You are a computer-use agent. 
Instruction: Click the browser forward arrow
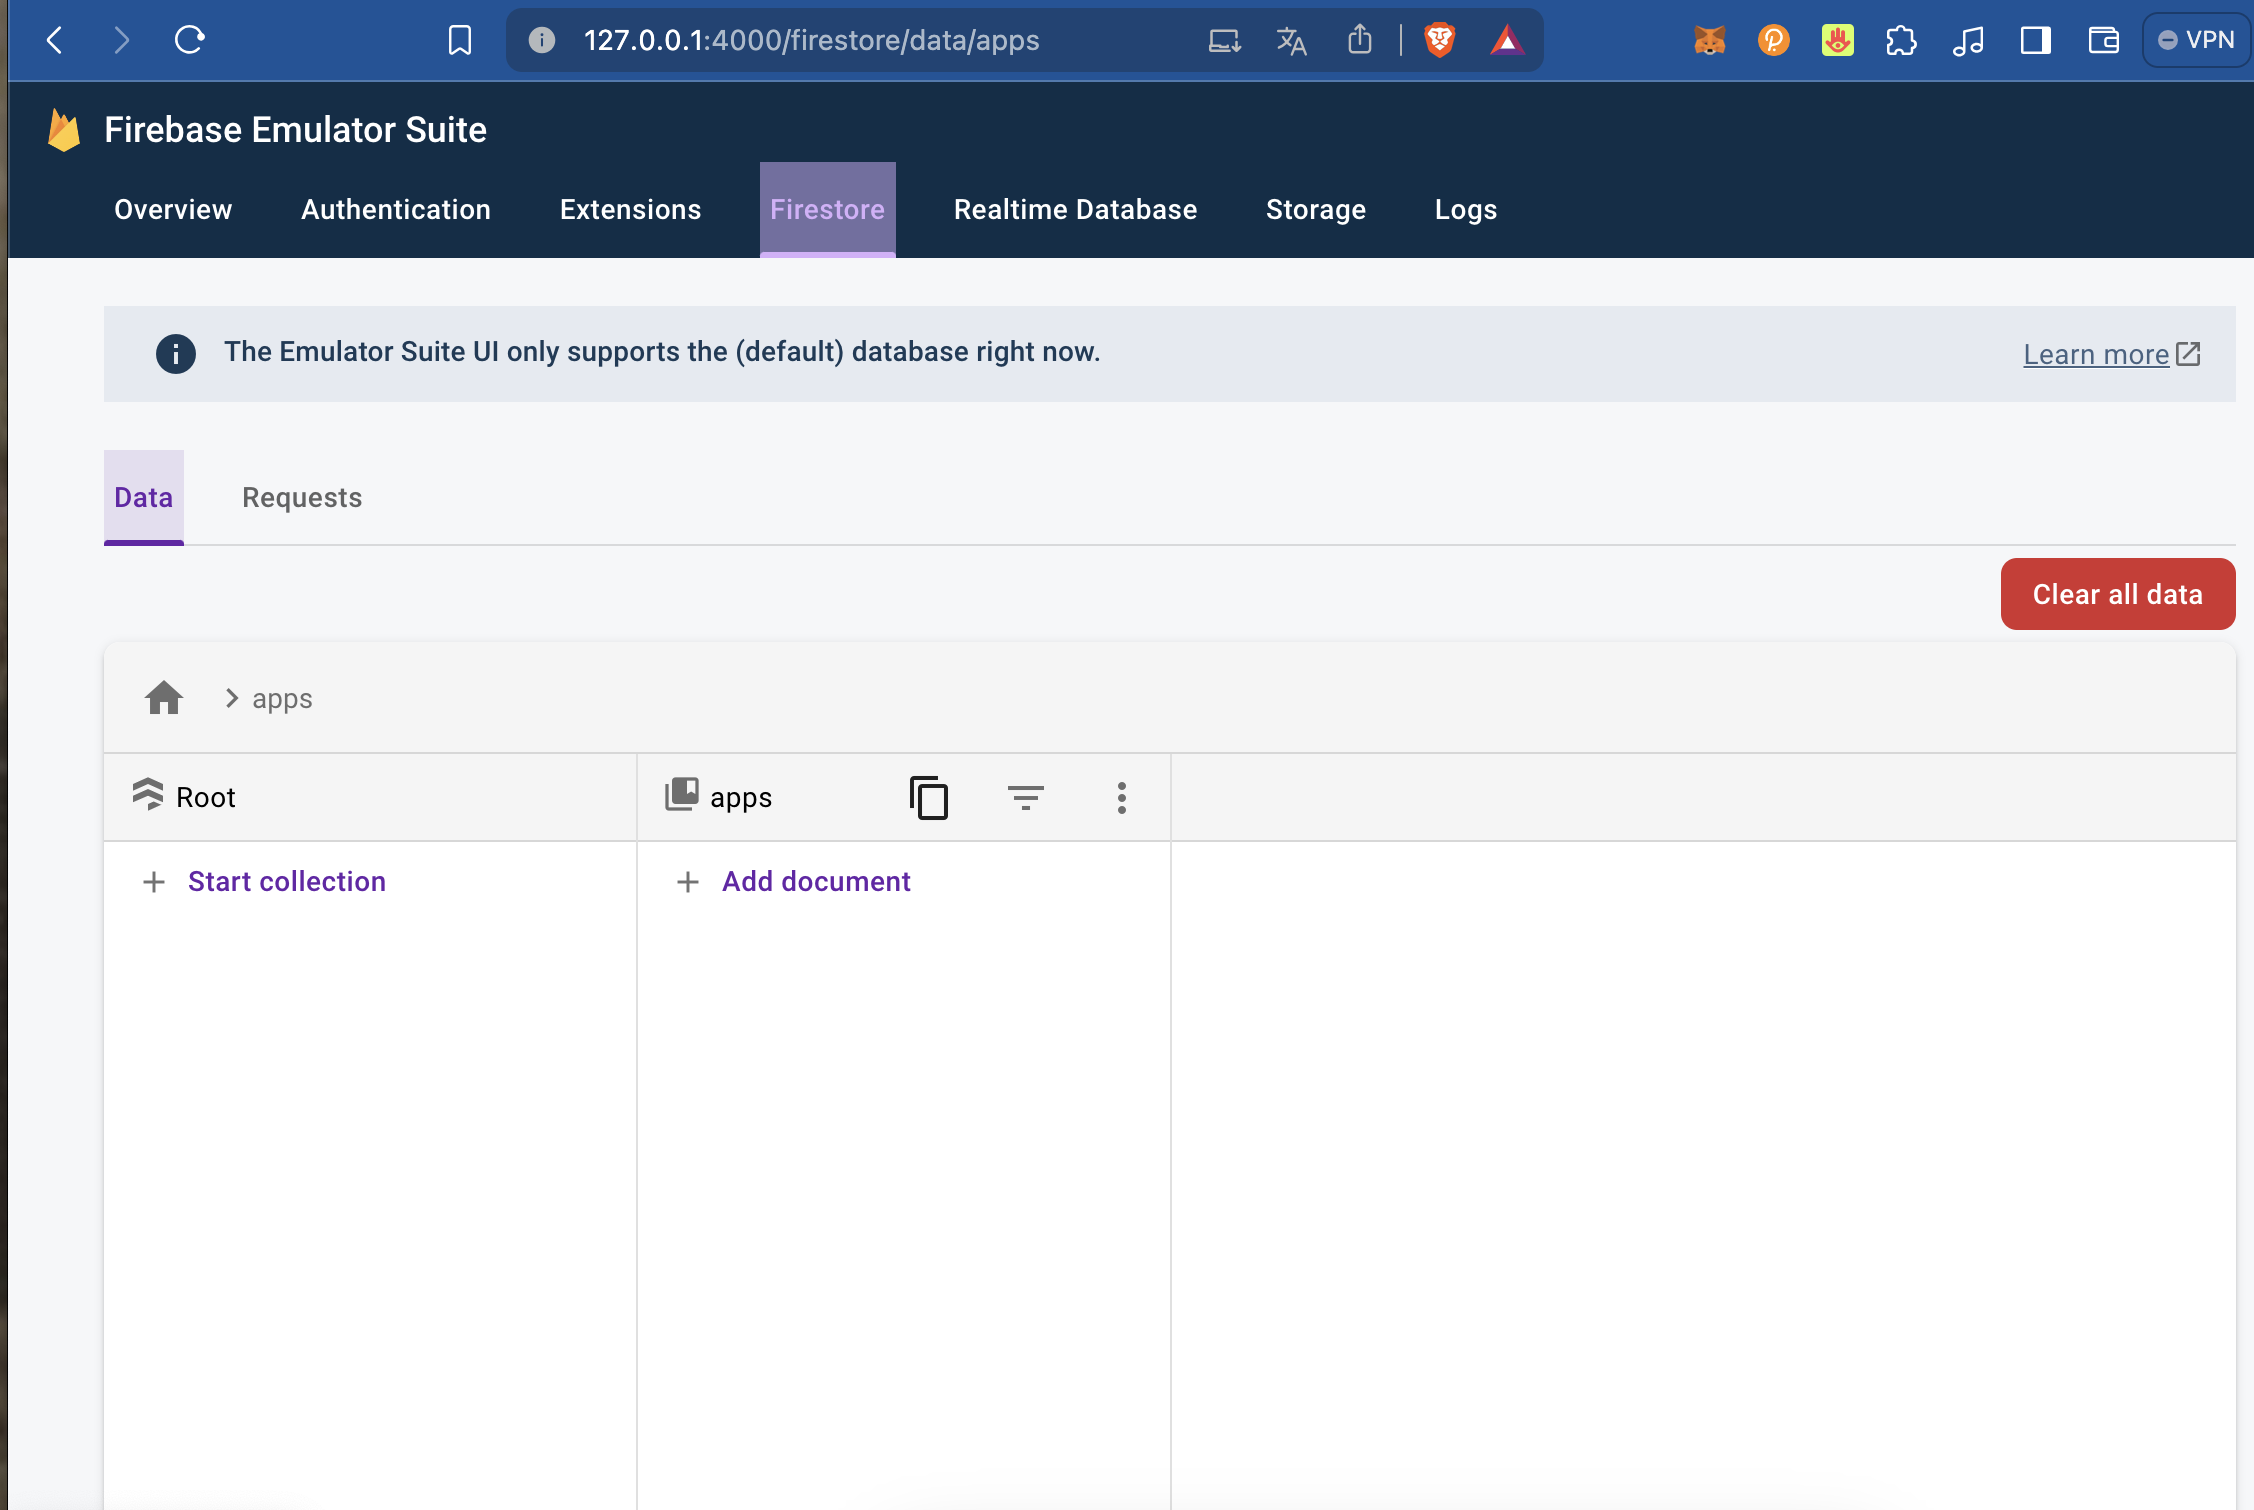pyautogui.click(x=121, y=40)
